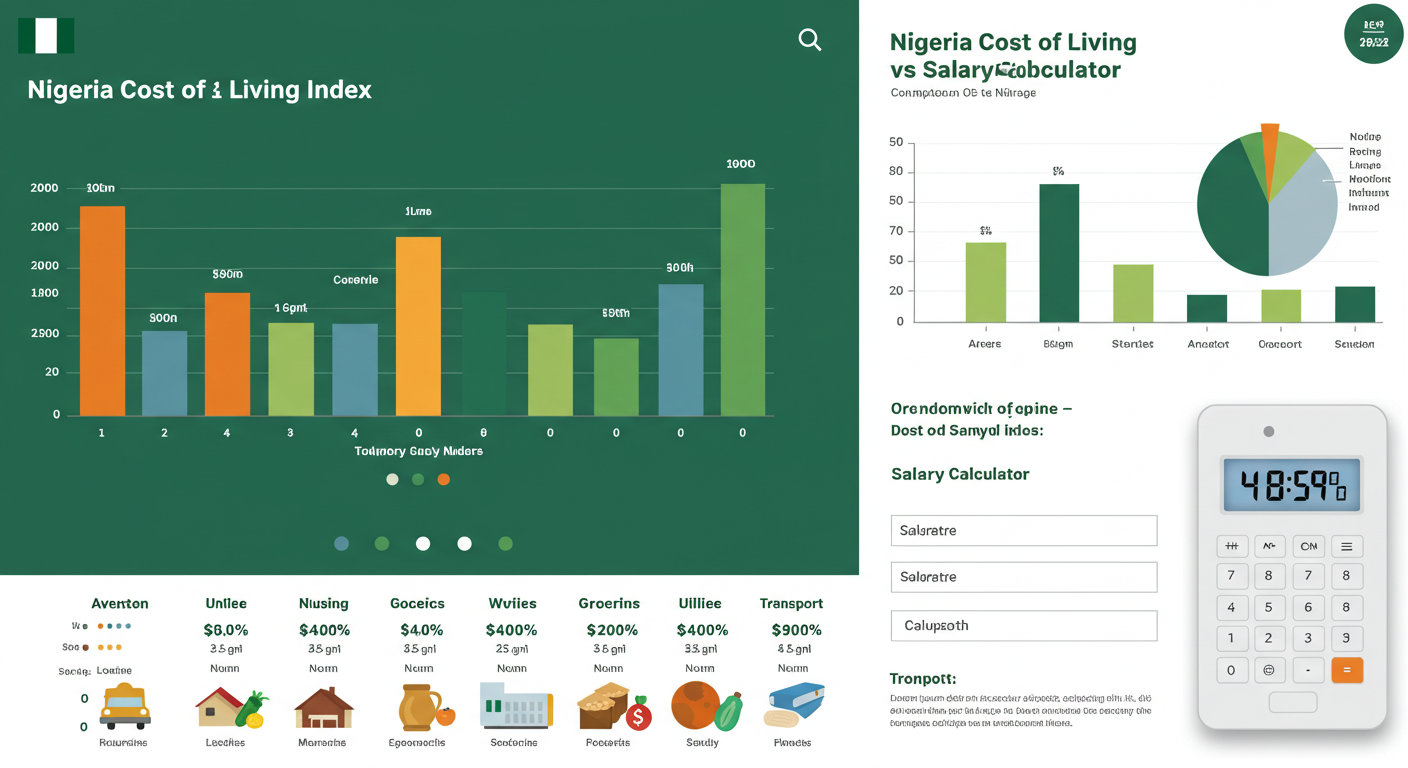Click the calculator 6 key
The height and width of the screenshot is (768, 1408).
1307,607
